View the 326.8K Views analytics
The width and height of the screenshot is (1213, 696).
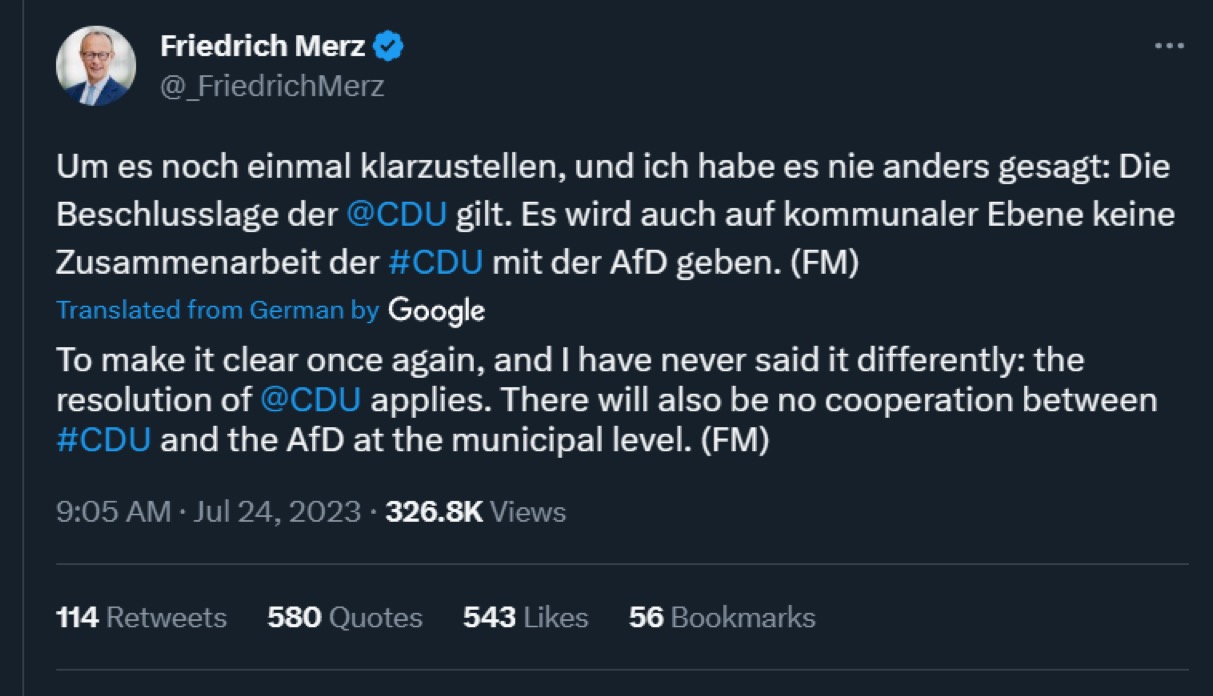(475, 512)
